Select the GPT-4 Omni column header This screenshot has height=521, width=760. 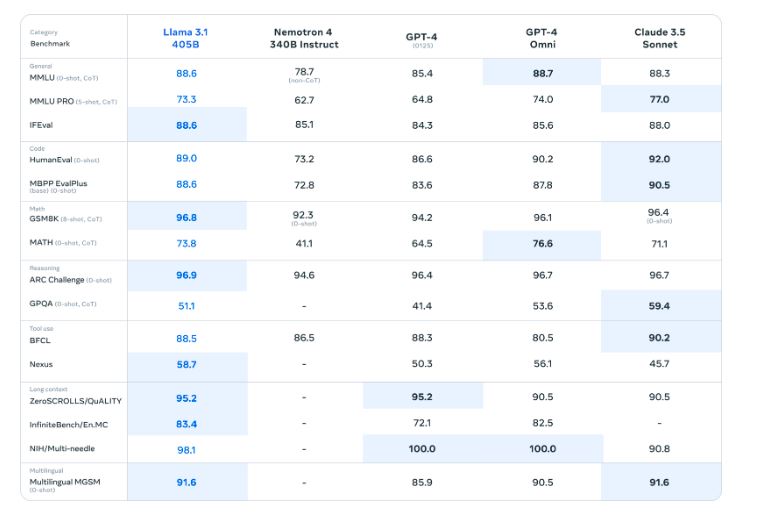tap(541, 38)
